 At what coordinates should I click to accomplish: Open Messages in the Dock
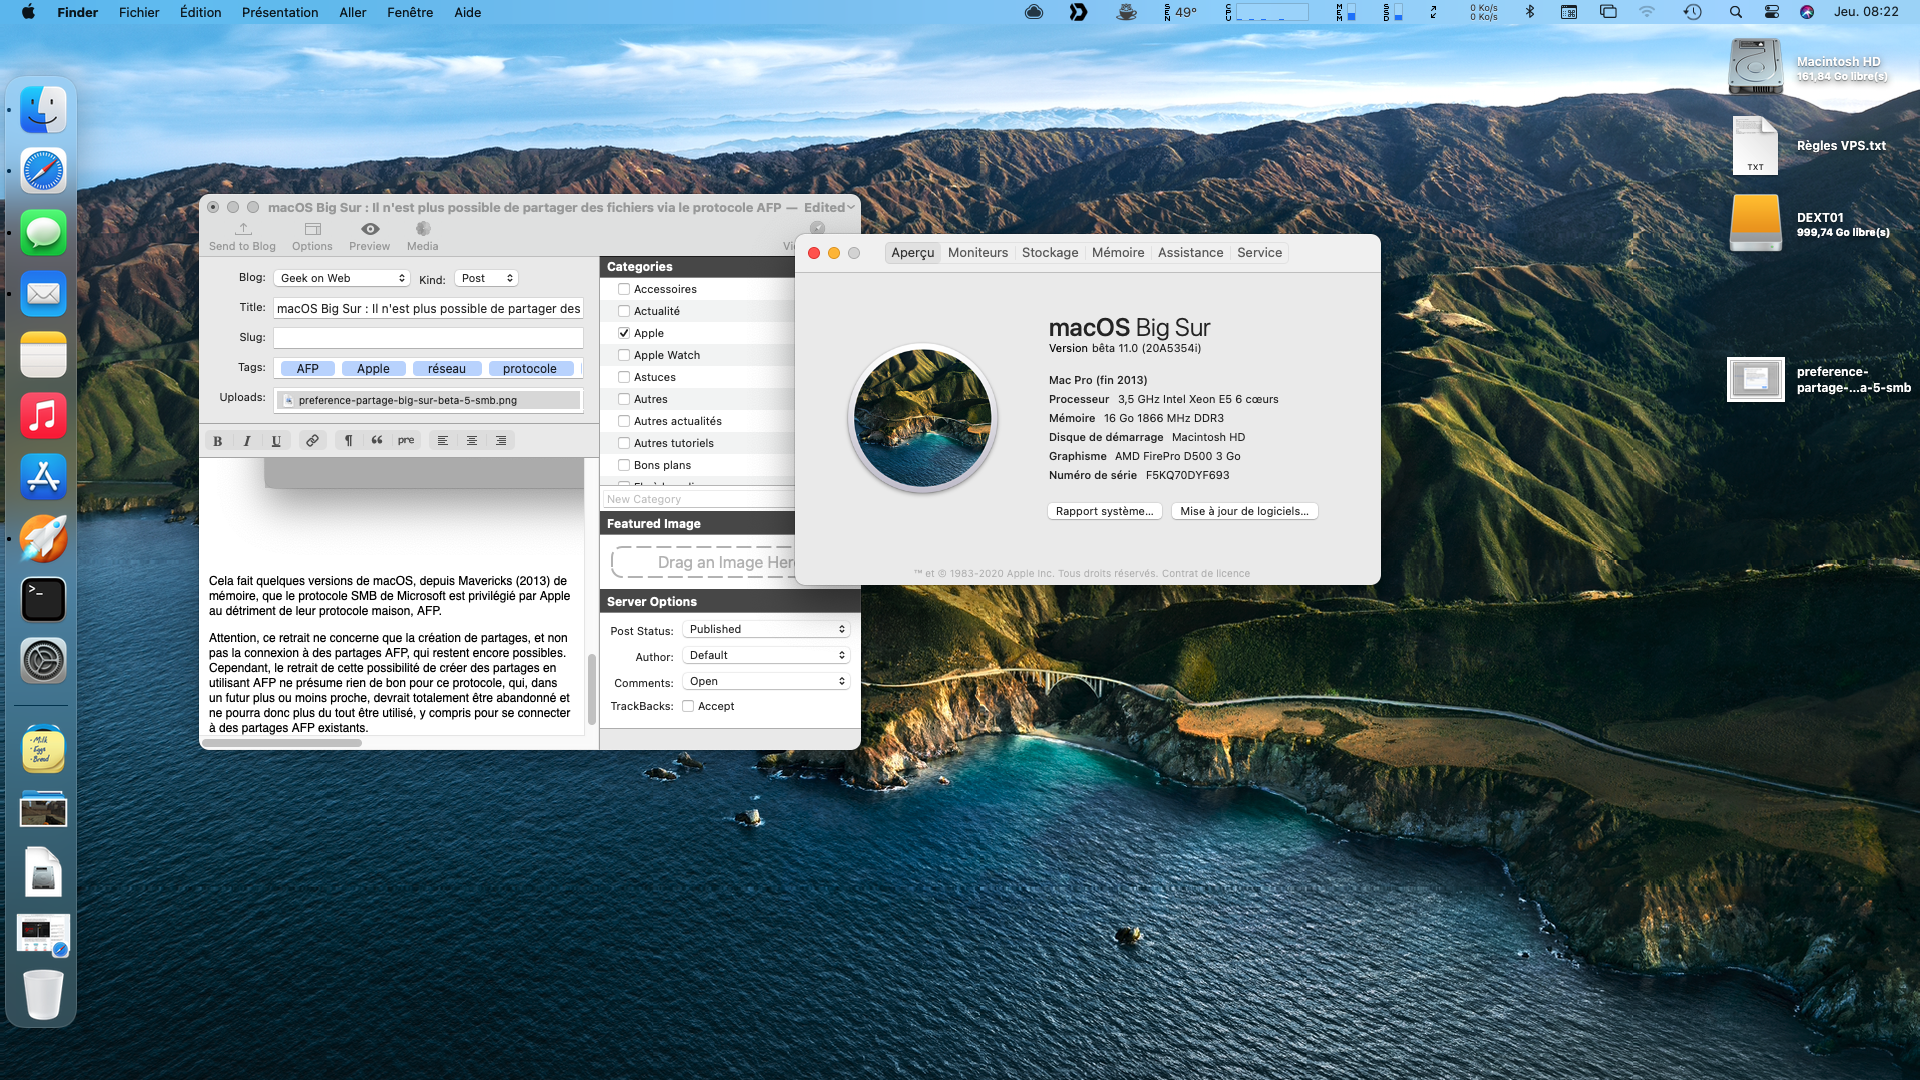[x=43, y=232]
